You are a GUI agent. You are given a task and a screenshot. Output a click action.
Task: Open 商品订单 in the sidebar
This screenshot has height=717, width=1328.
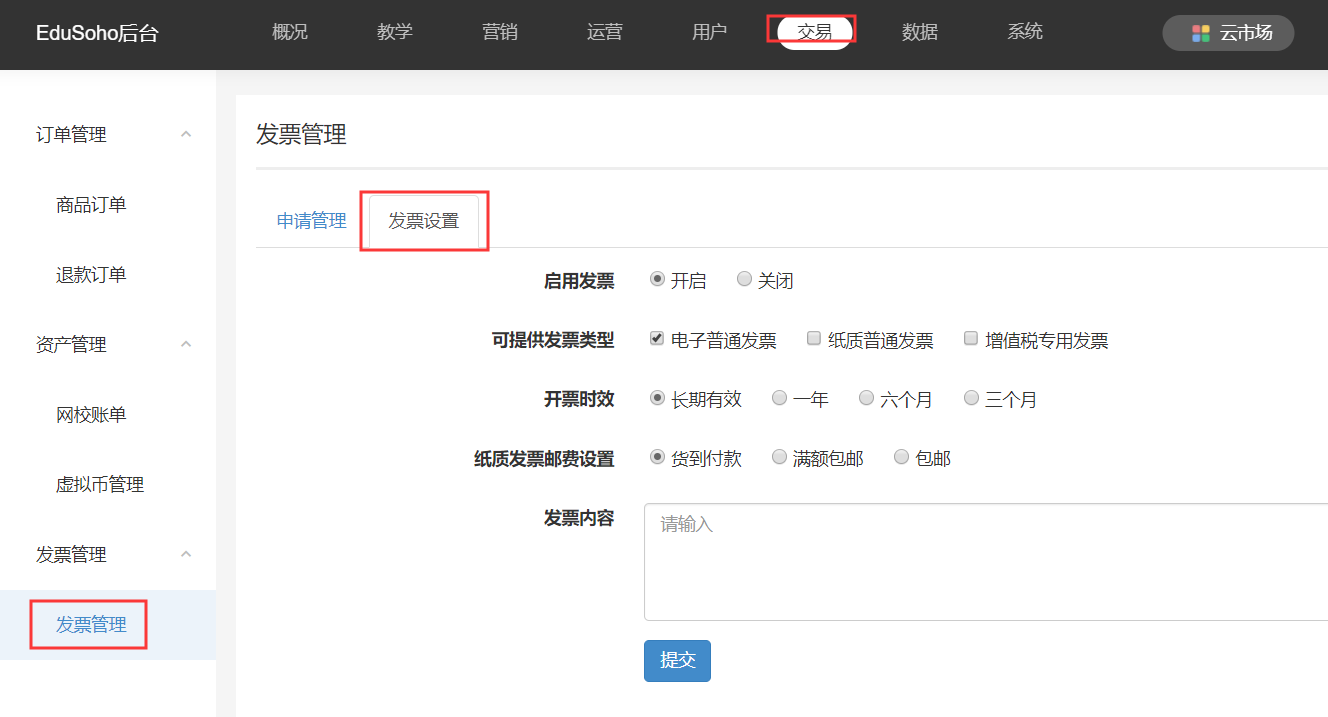[91, 205]
